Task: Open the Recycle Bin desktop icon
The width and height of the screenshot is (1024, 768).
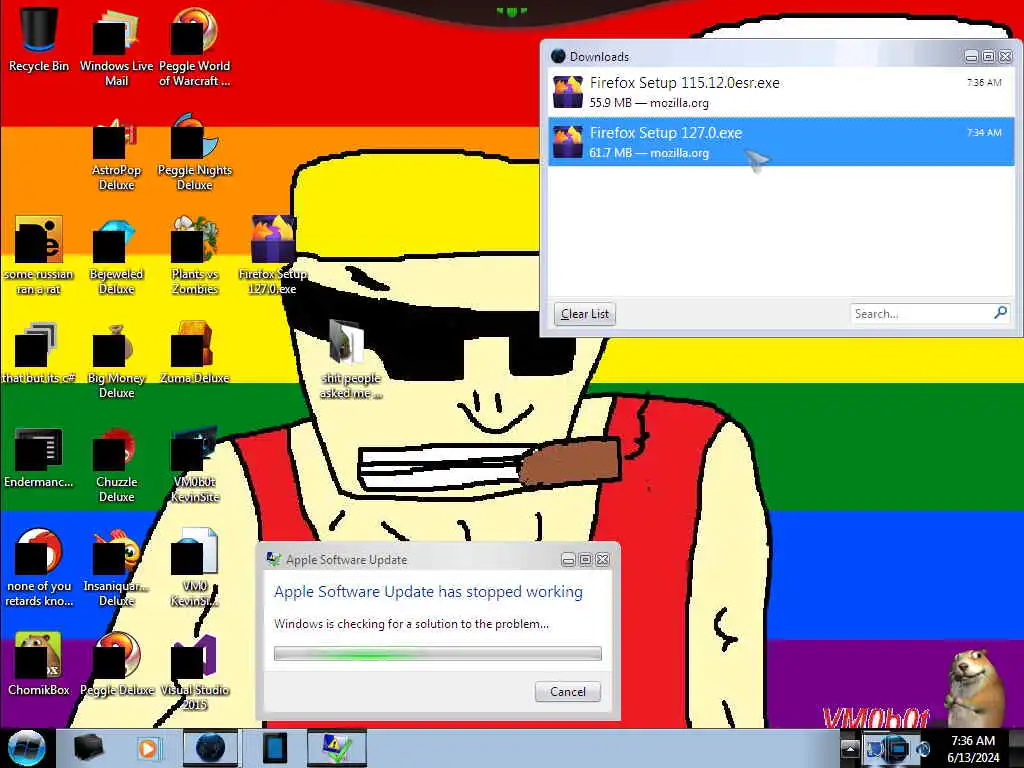Action: [x=39, y=39]
